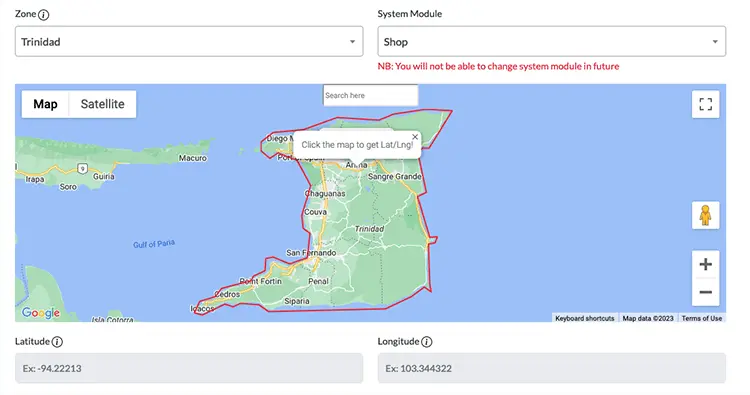Click the Latitude info icon
Viewport: 750px width, 395px height.
pyautogui.click(x=57, y=342)
